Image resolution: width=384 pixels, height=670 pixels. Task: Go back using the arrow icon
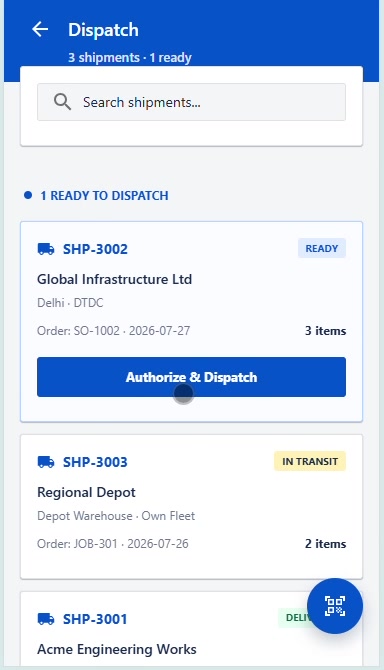(x=40, y=29)
